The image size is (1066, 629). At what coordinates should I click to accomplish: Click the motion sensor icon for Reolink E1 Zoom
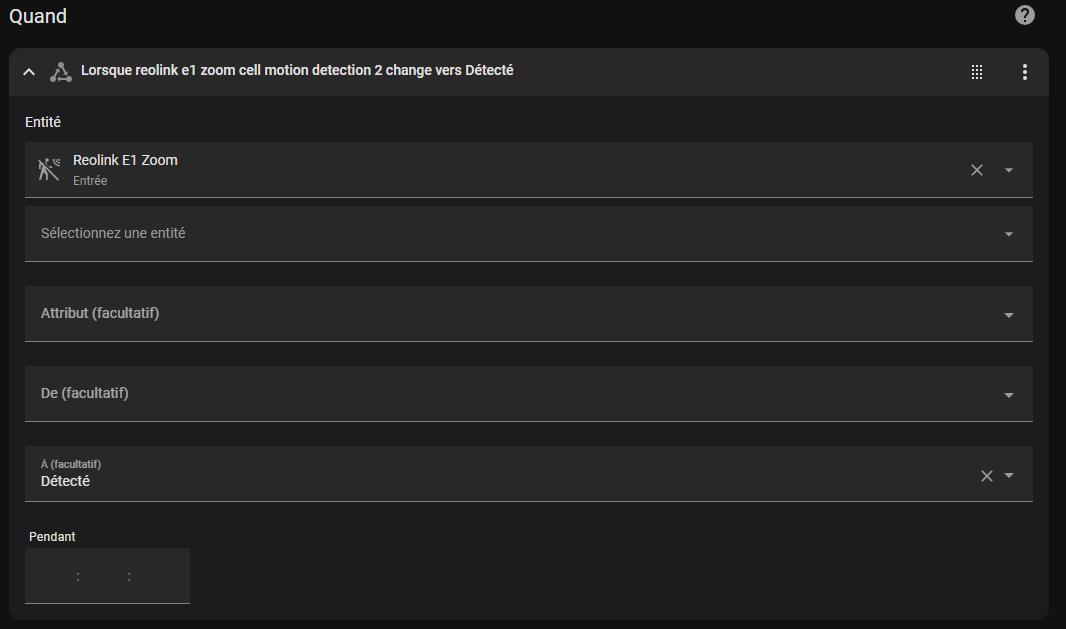[x=49, y=169]
